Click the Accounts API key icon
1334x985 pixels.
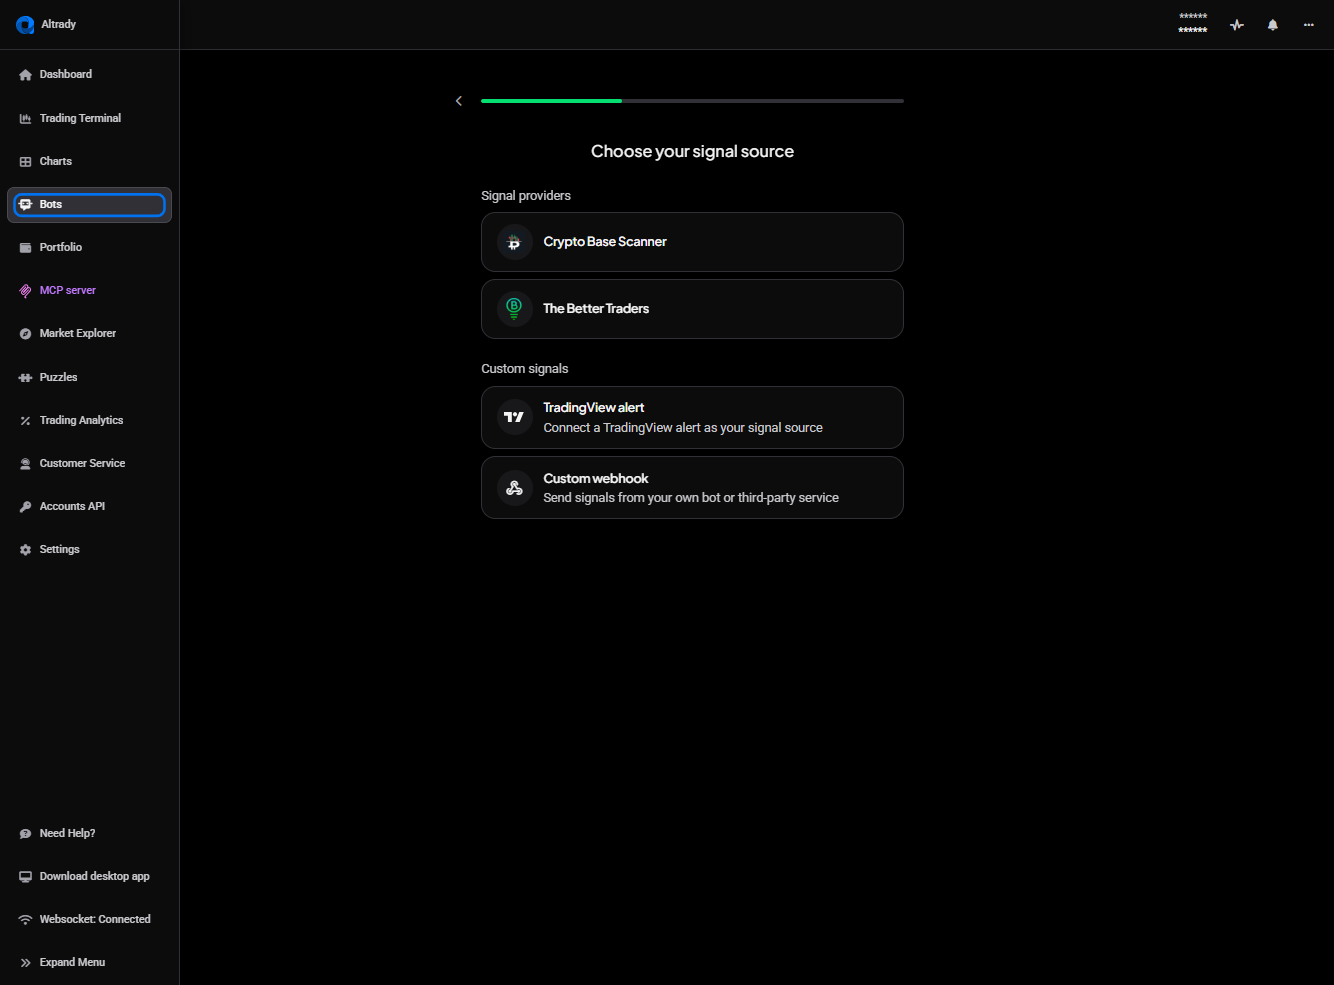pos(26,507)
